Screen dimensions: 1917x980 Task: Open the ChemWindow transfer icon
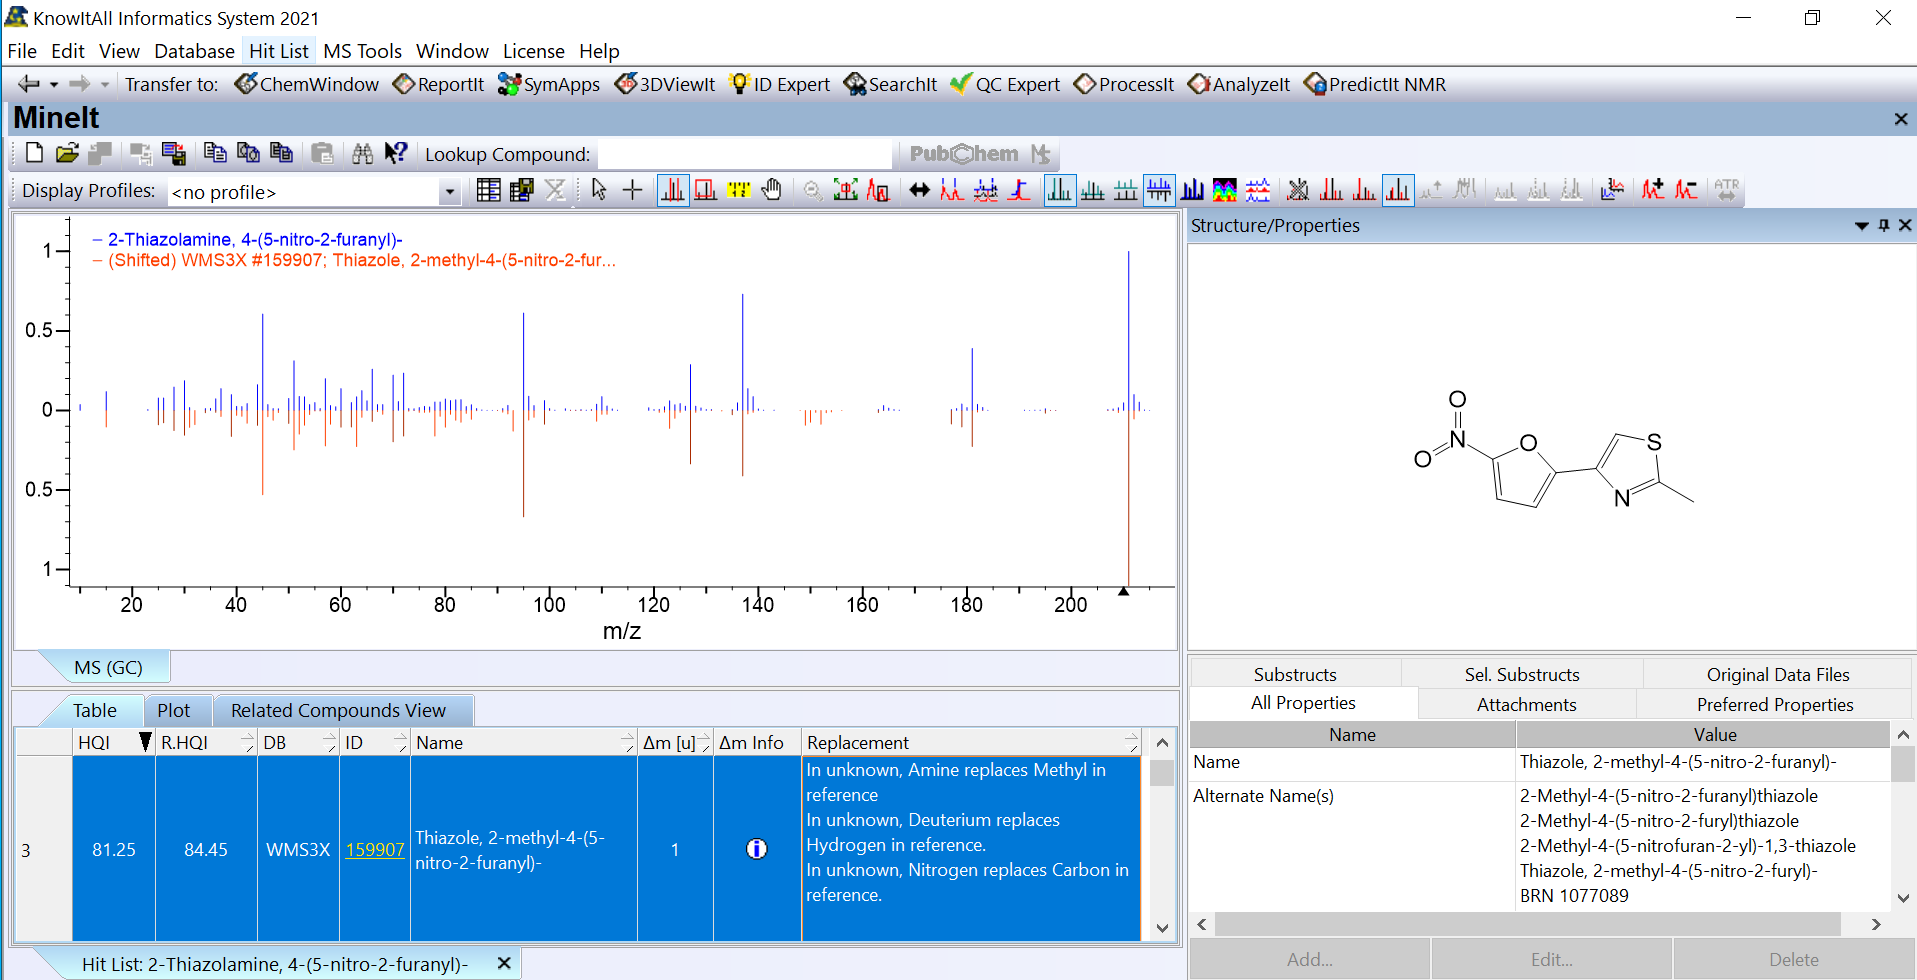246,84
